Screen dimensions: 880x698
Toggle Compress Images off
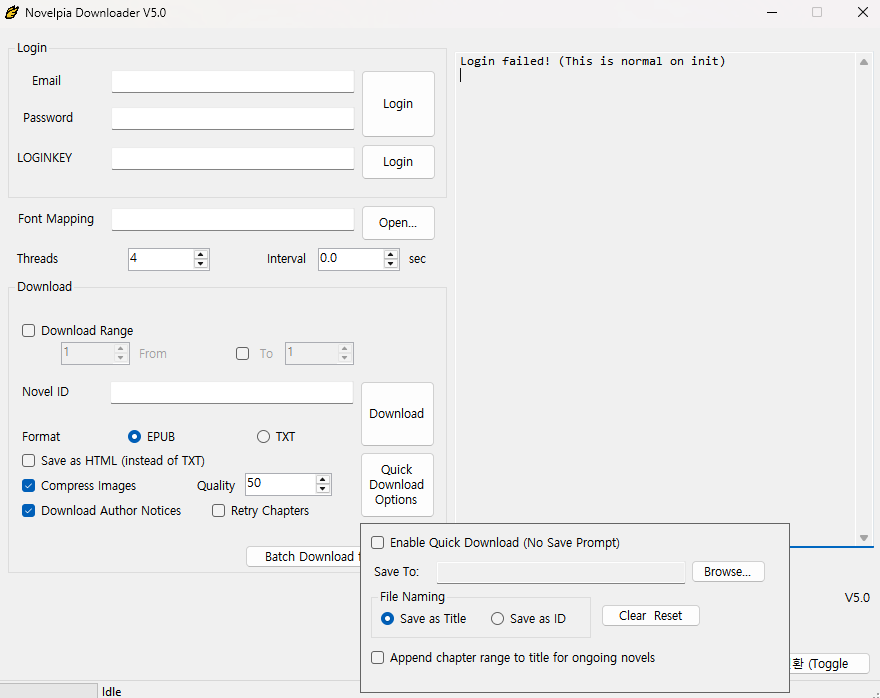pos(29,486)
